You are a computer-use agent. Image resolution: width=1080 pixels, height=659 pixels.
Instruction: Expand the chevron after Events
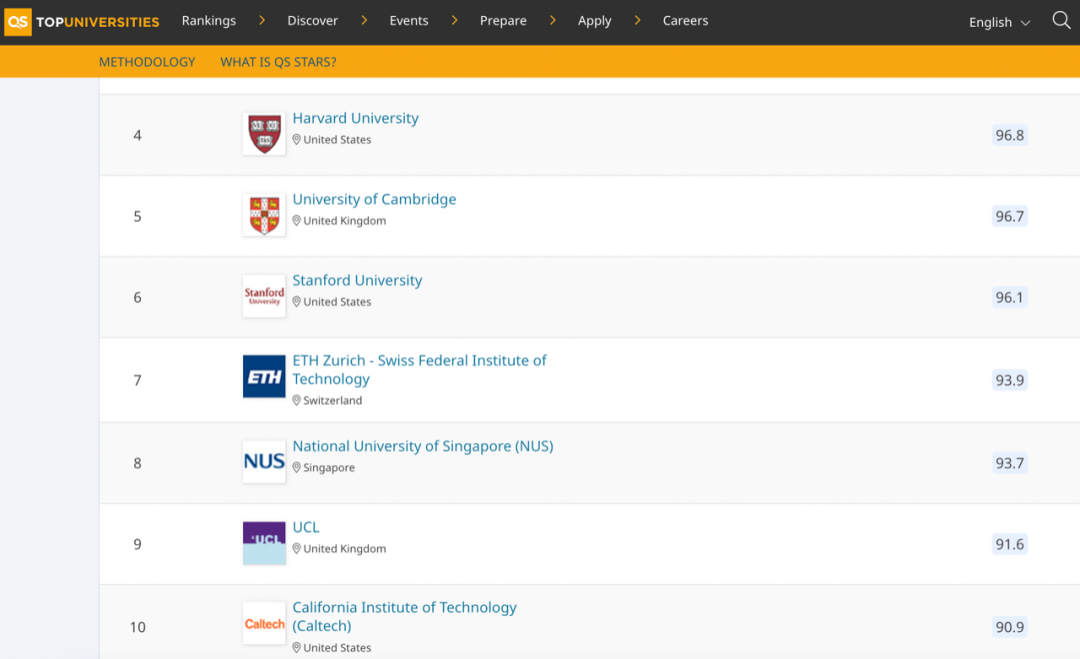pyautogui.click(x=455, y=21)
